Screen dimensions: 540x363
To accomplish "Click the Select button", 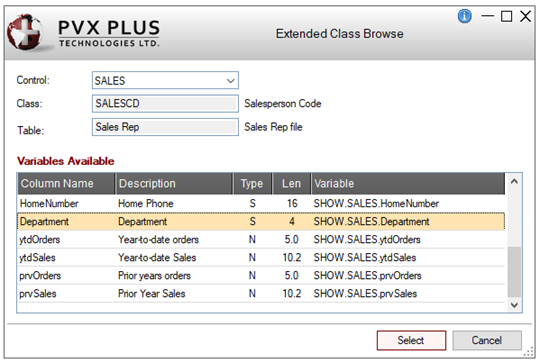I will click(411, 340).
